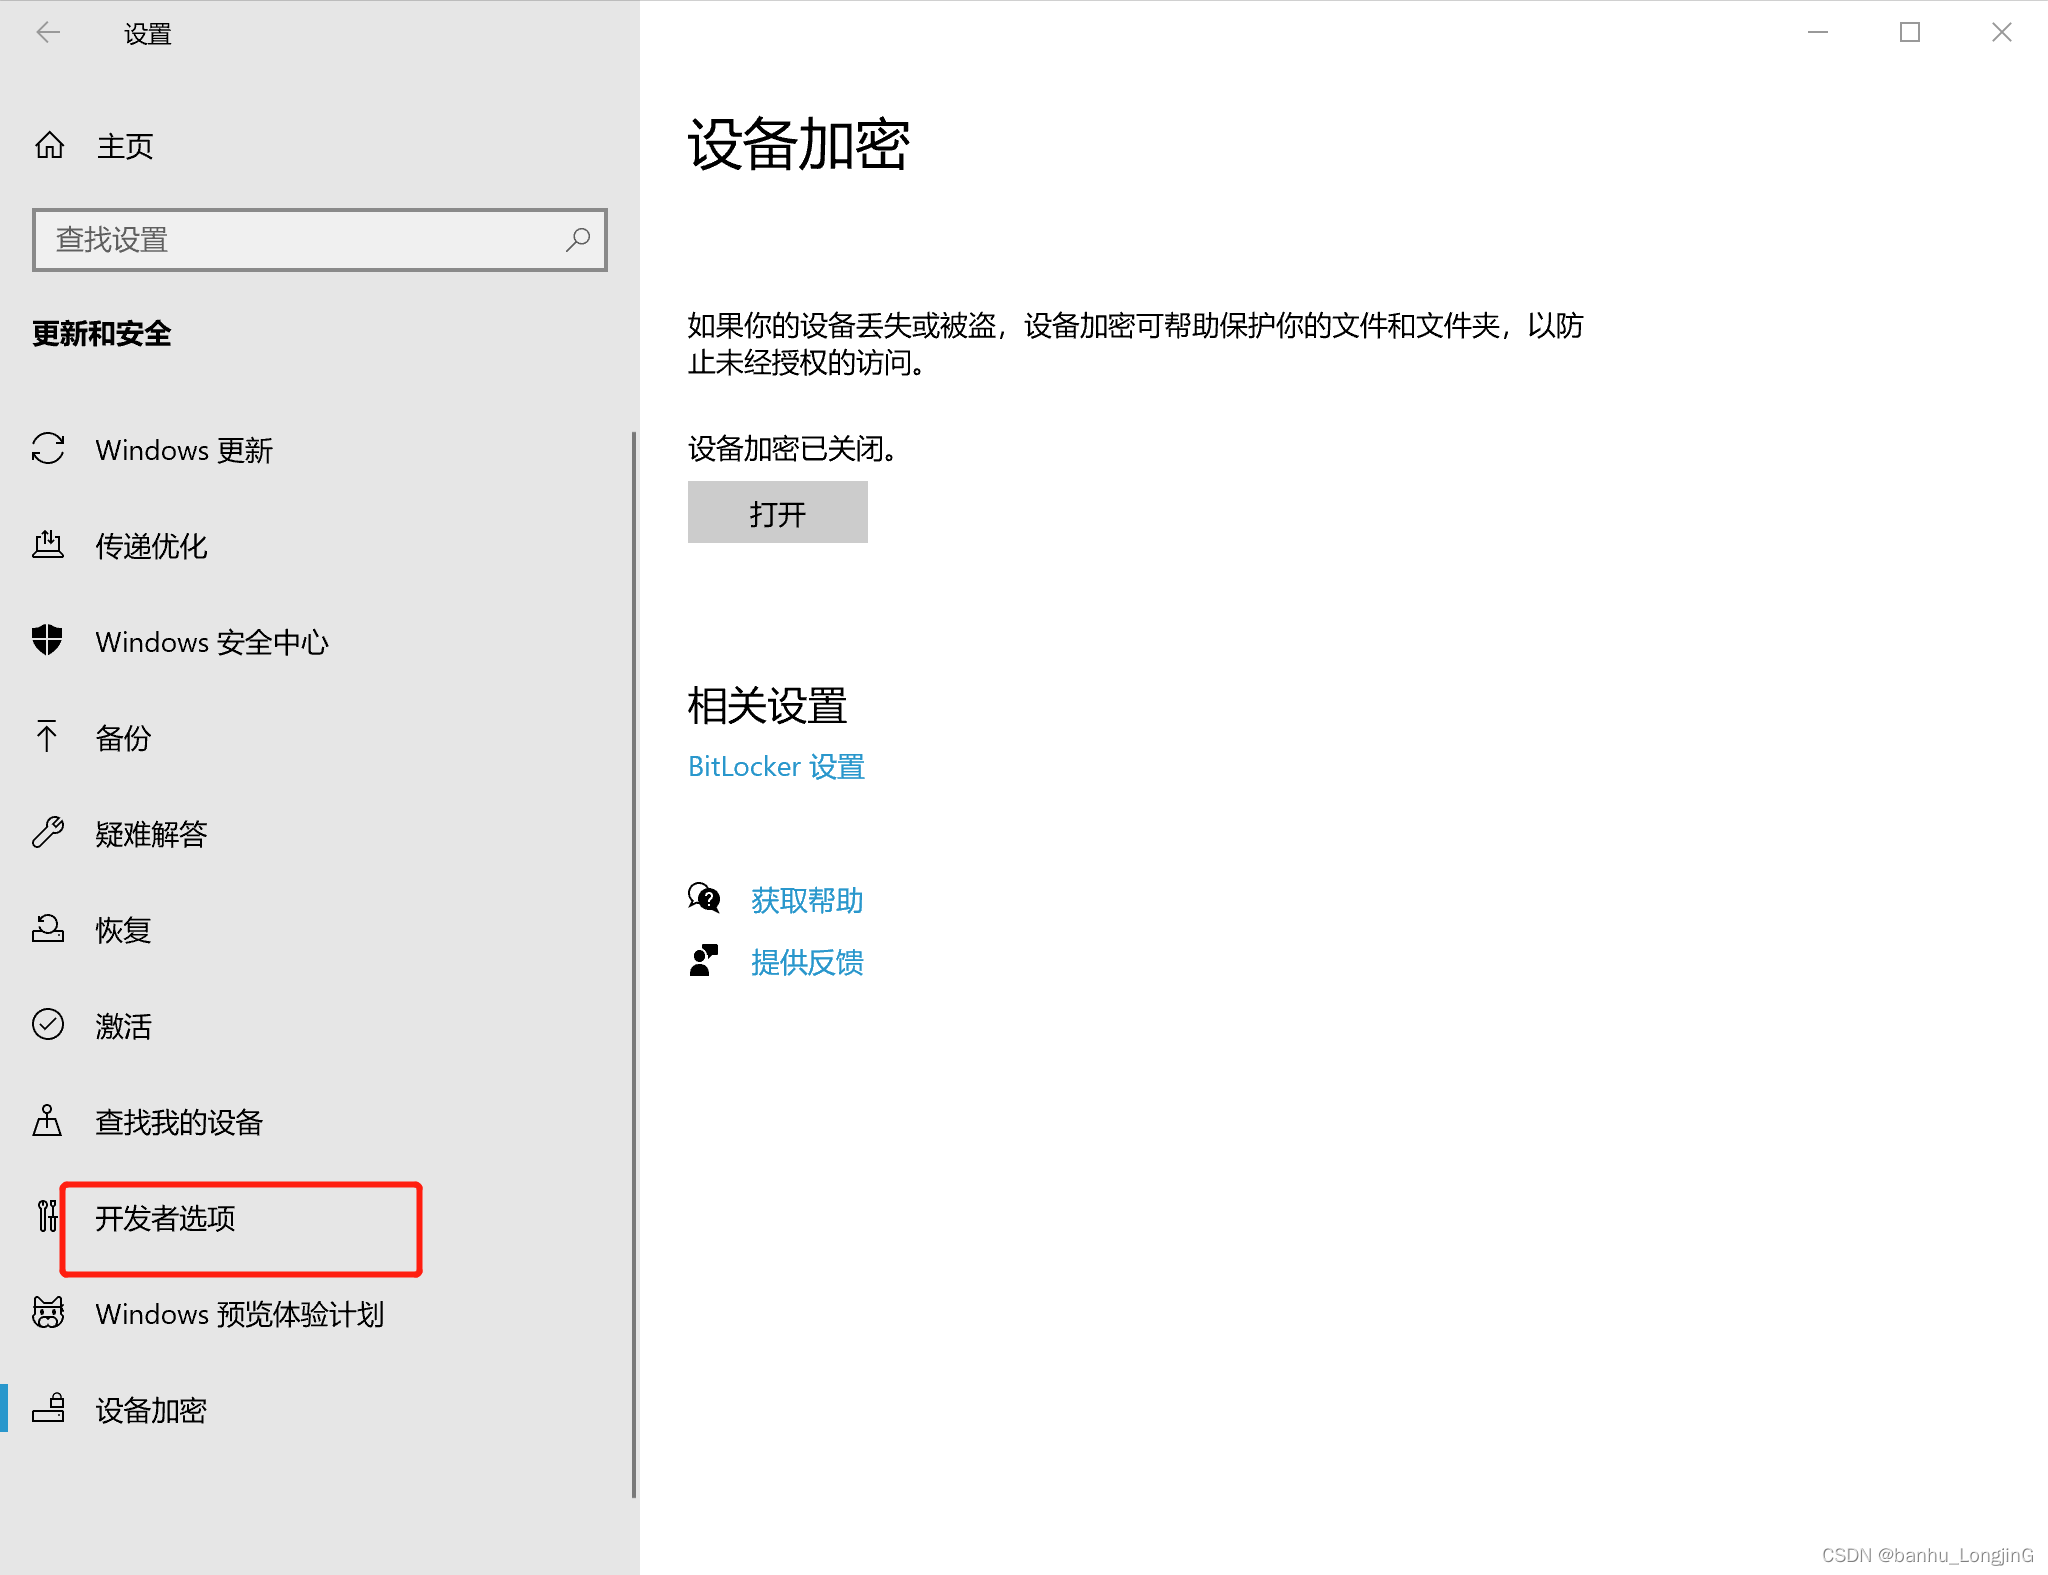Click the Windows 更新 refresh icon
This screenshot has height=1575, width=2048.
[x=48, y=449]
